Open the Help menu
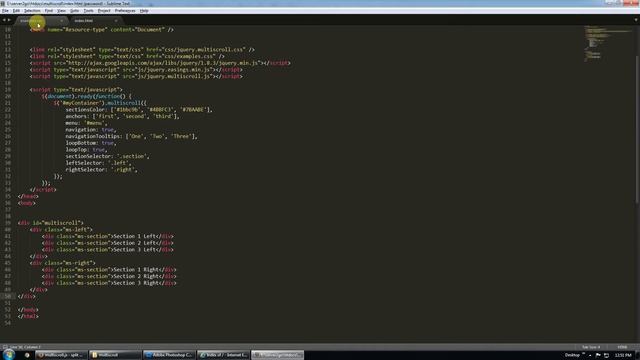640x360 pixels. point(144,11)
